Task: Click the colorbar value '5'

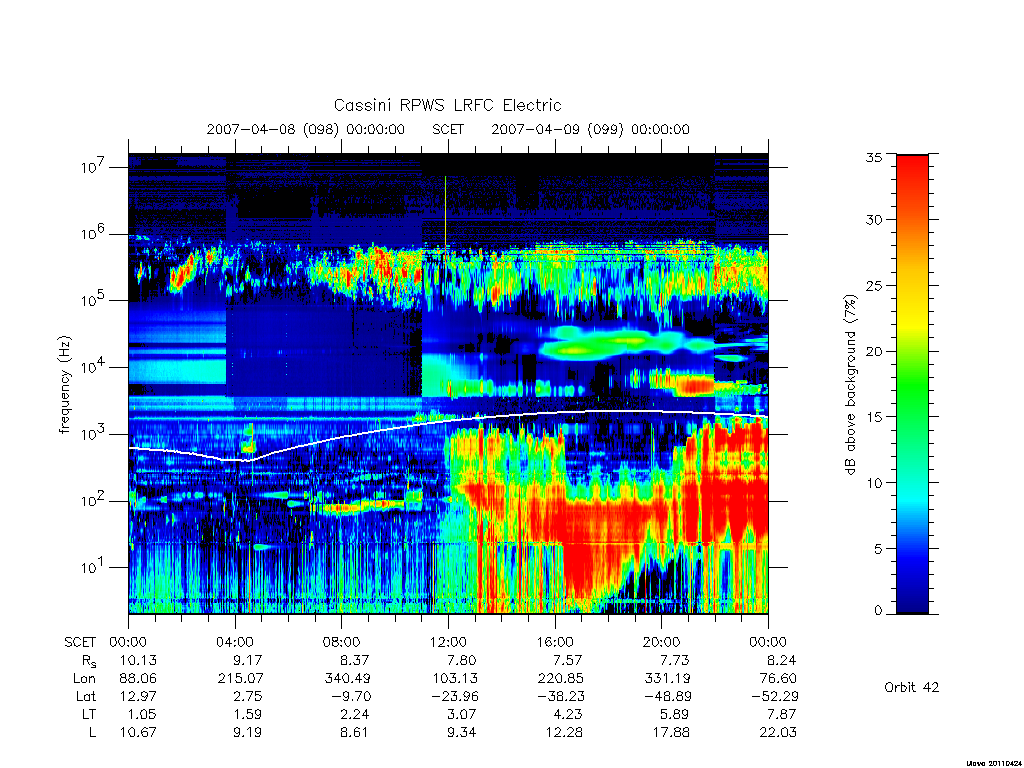Action: coord(878,549)
